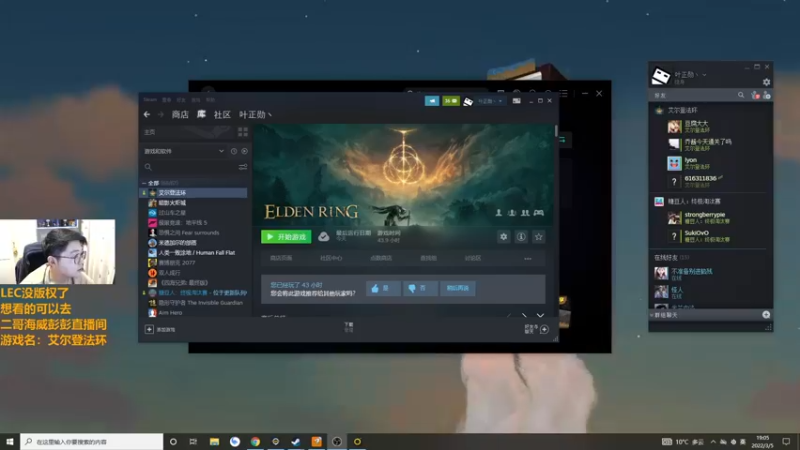Search friends with the magnifier icon
Viewport: 800px width, 450px height.
[741, 95]
